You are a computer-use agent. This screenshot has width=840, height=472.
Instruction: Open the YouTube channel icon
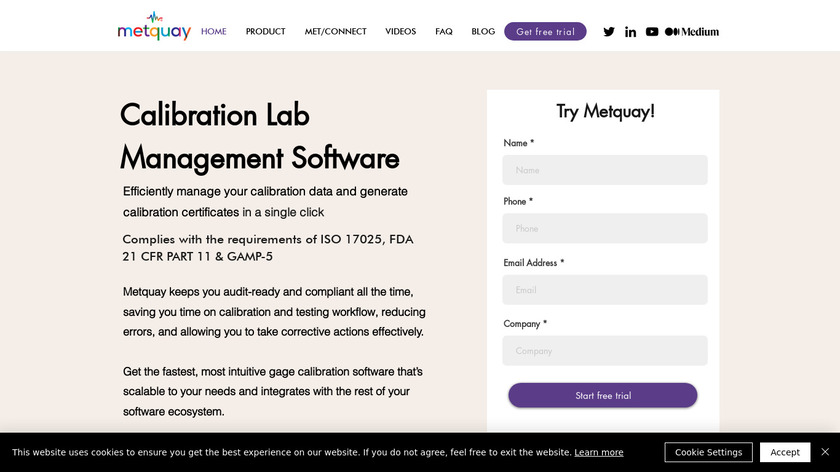tap(651, 32)
